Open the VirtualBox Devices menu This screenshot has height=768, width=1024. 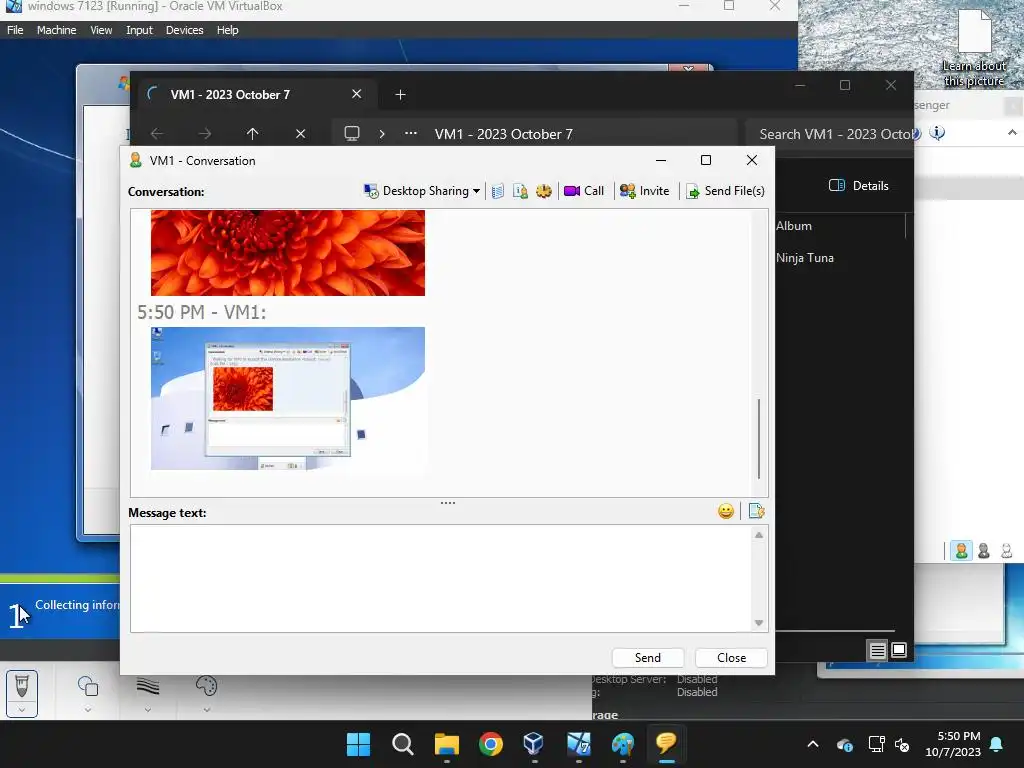(184, 30)
